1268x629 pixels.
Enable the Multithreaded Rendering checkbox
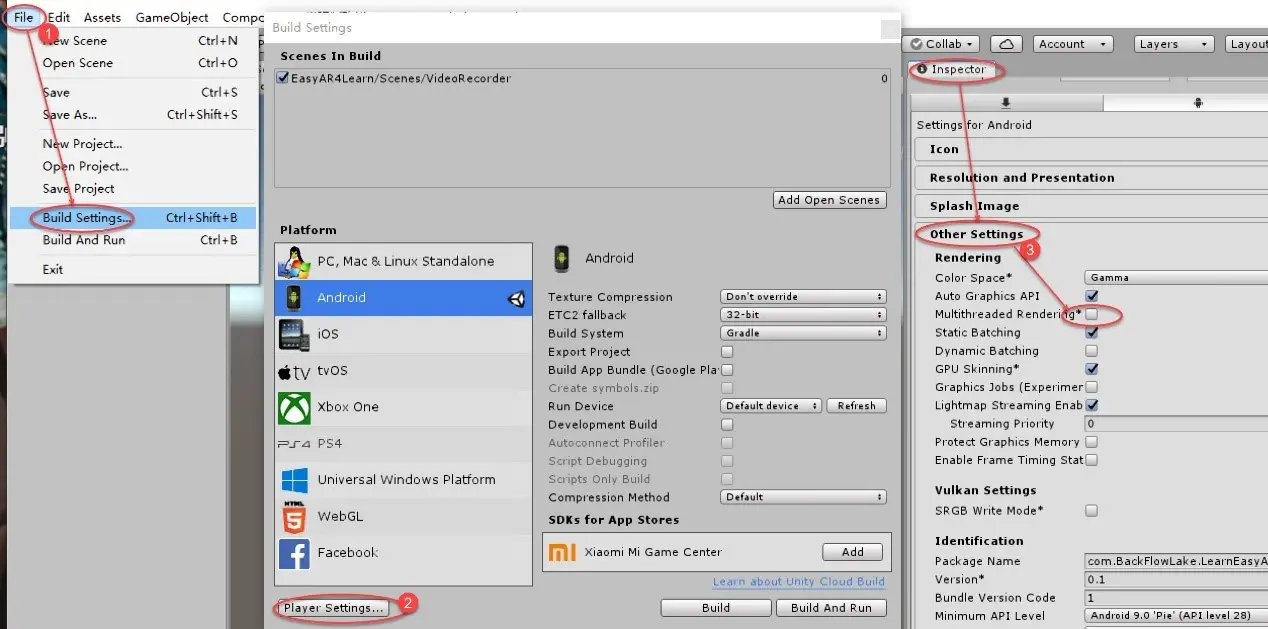point(1091,314)
